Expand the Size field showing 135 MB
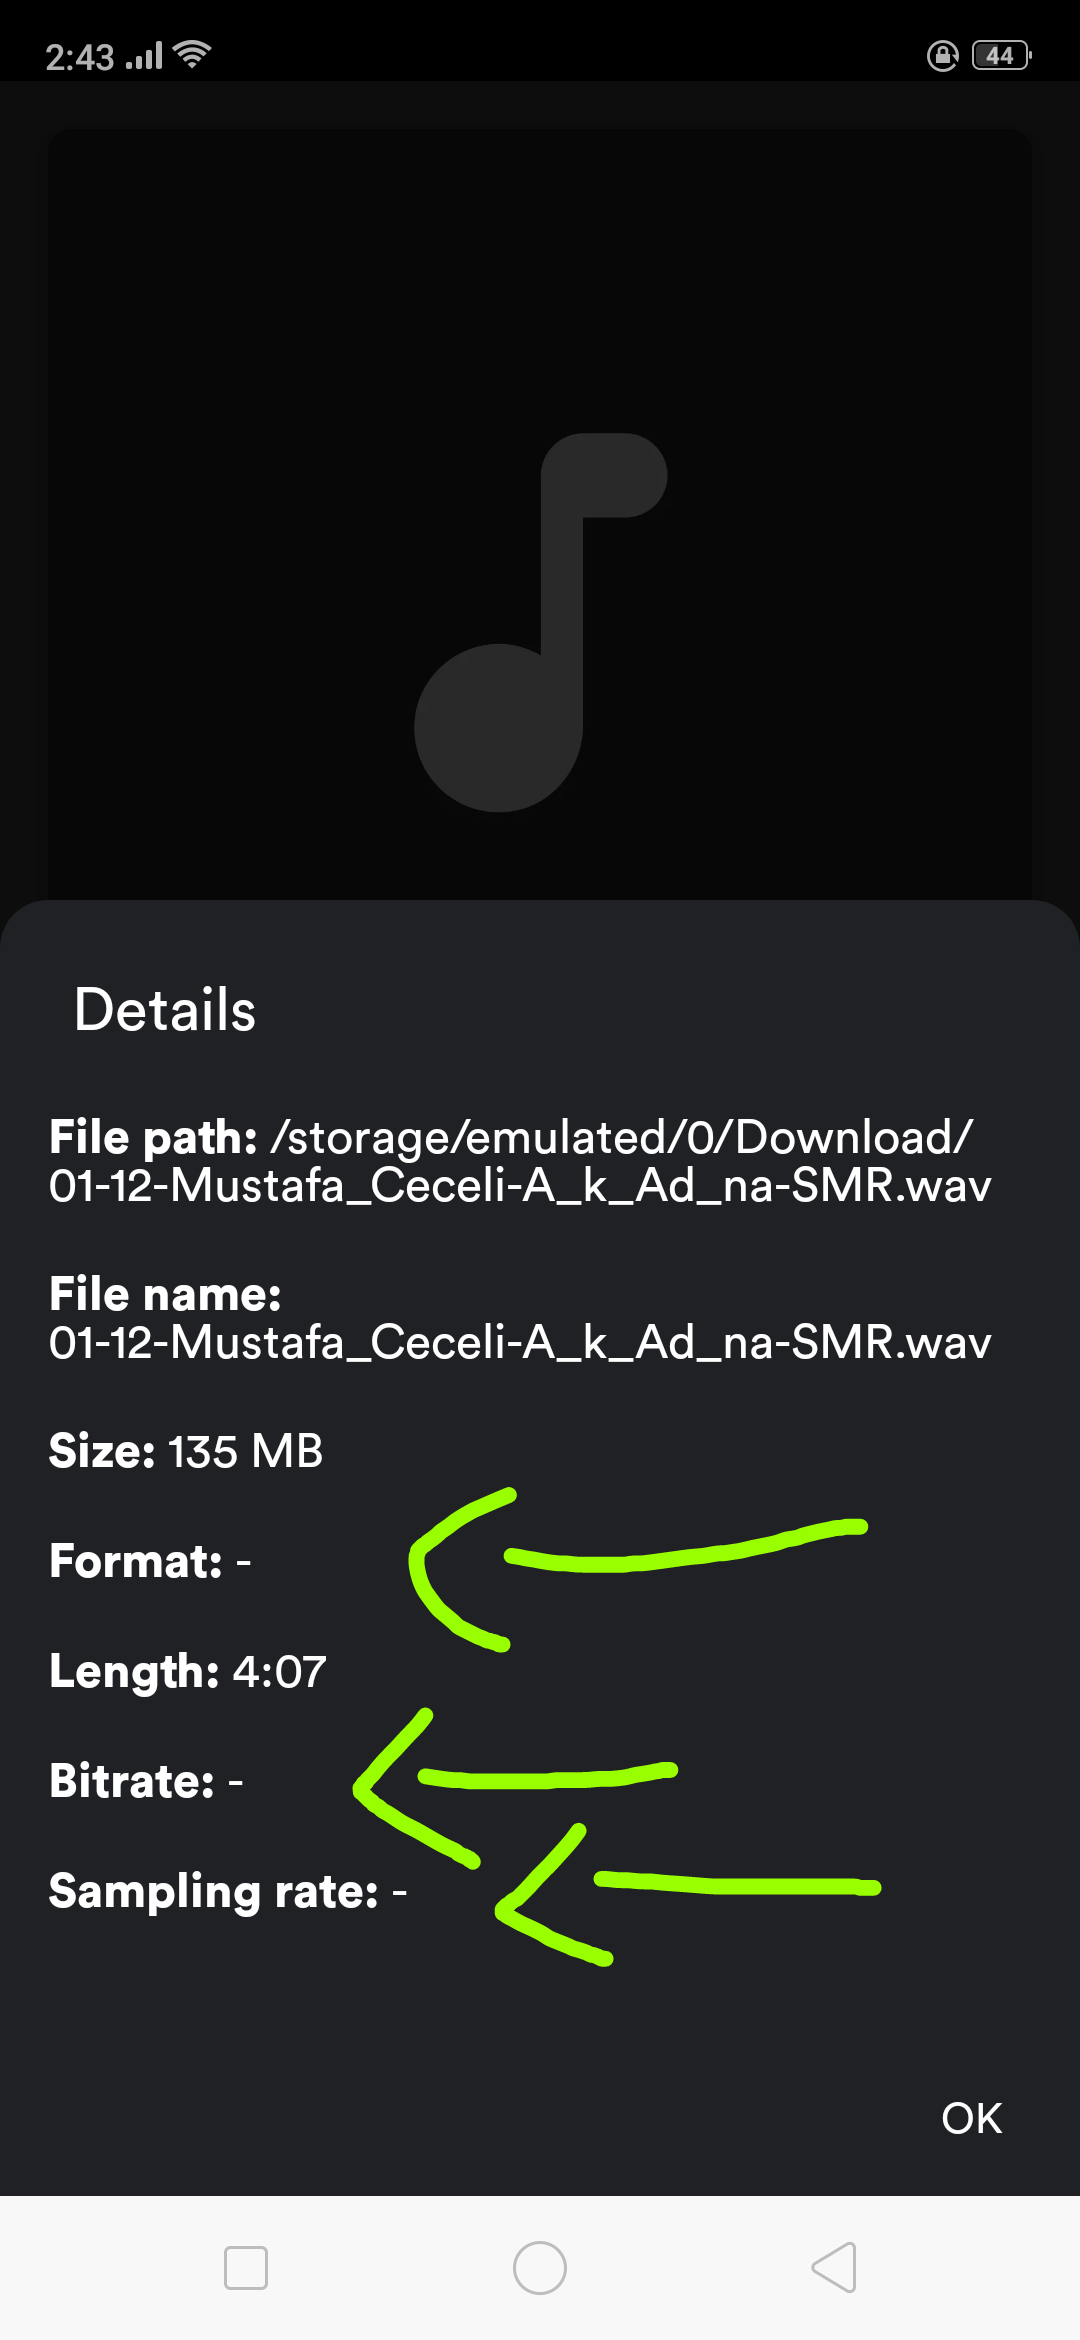This screenshot has width=1080, height=2340. tap(183, 1450)
